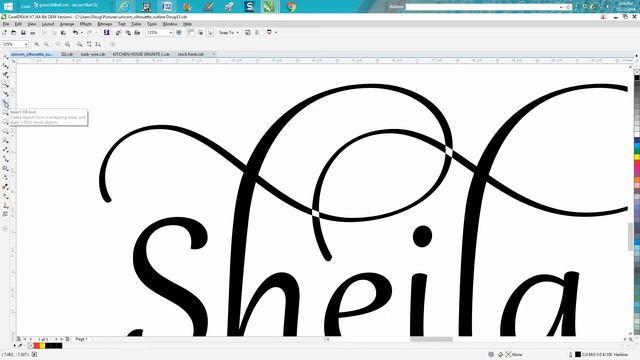Screen dimensions: 640x360
Task: Click Zoom to page width icon
Action: [89, 44]
